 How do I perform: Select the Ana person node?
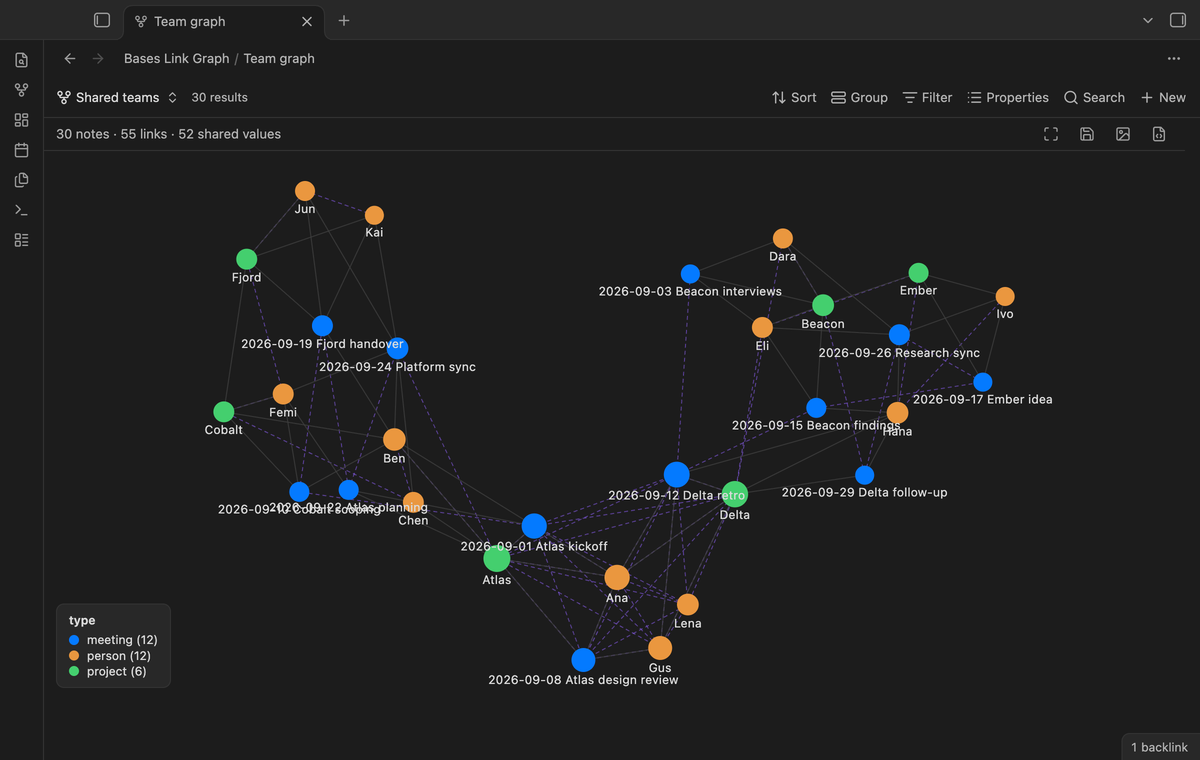point(617,577)
